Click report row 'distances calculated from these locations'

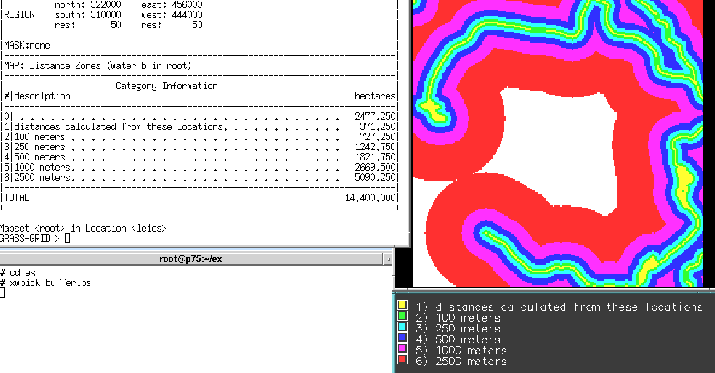tap(199, 126)
